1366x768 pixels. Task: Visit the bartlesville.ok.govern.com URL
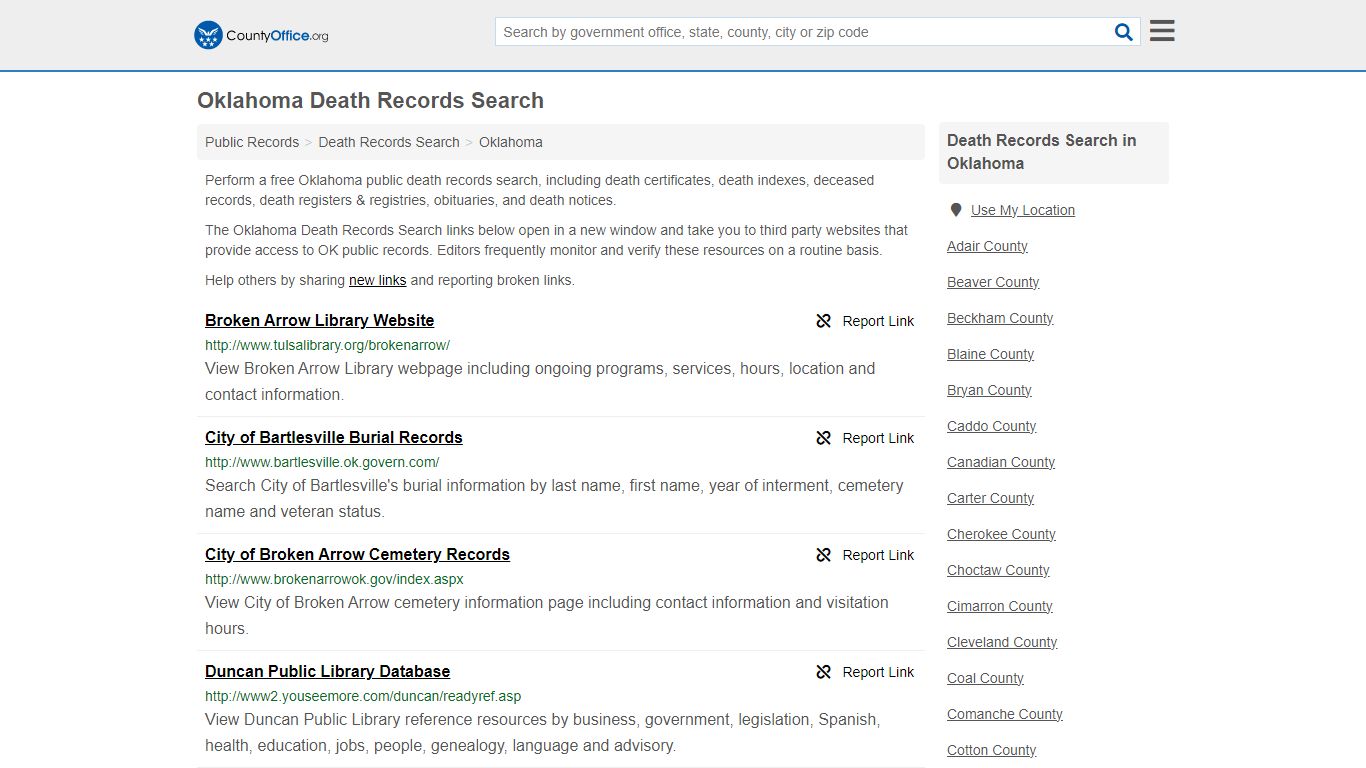pos(322,462)
